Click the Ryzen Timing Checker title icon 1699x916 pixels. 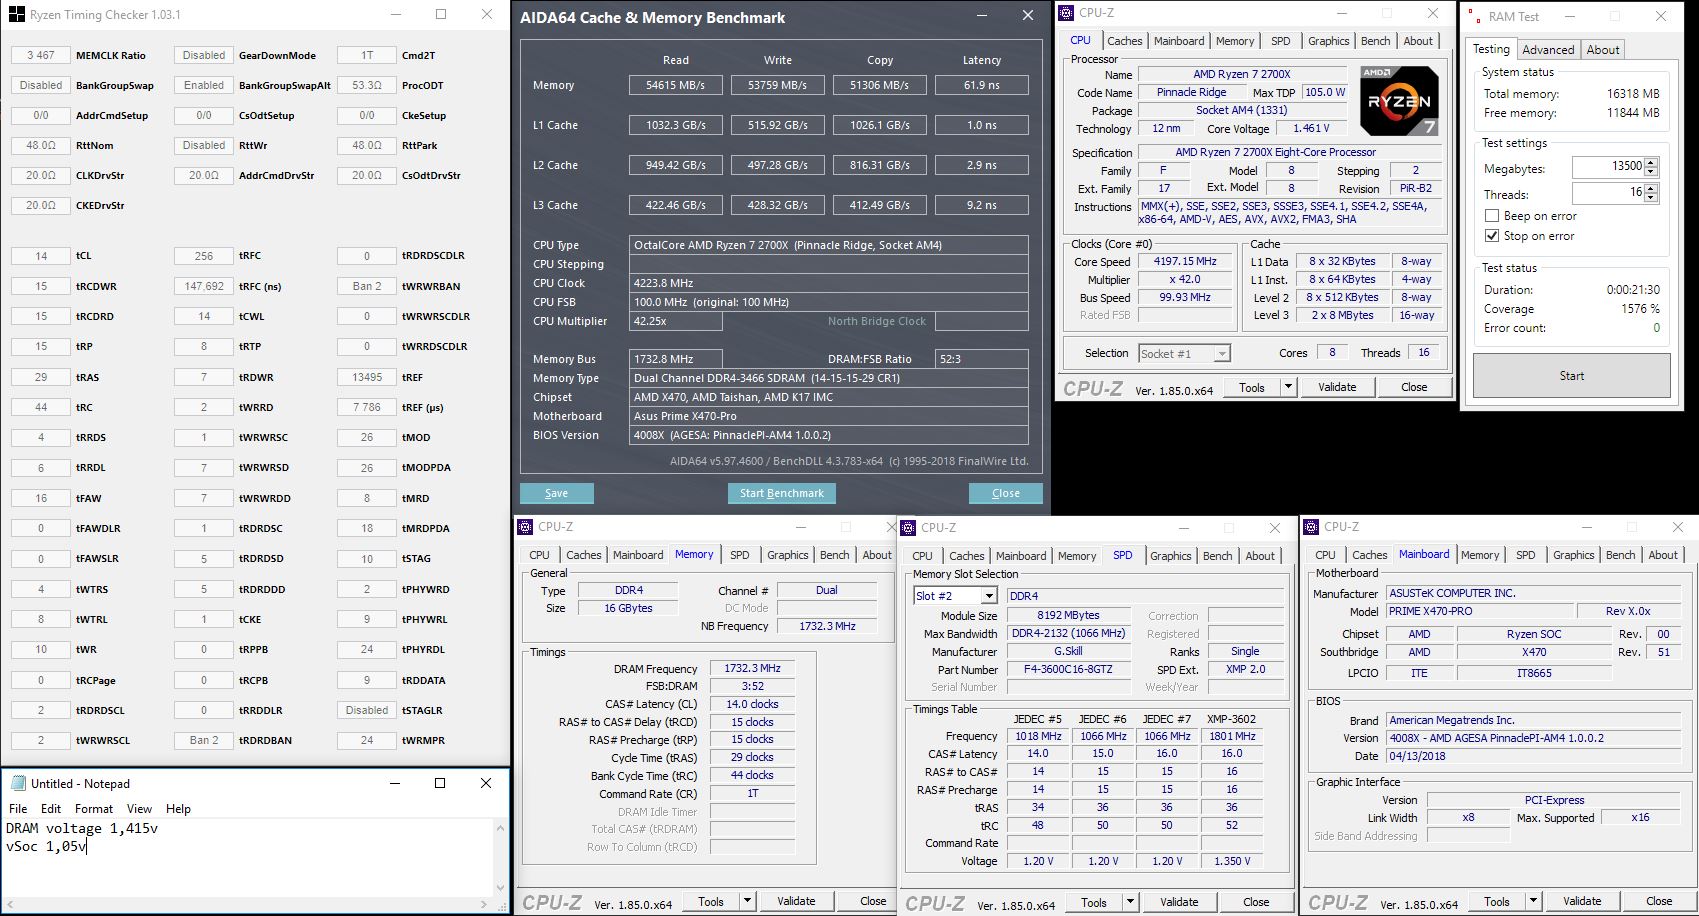[x=17, y=15]
